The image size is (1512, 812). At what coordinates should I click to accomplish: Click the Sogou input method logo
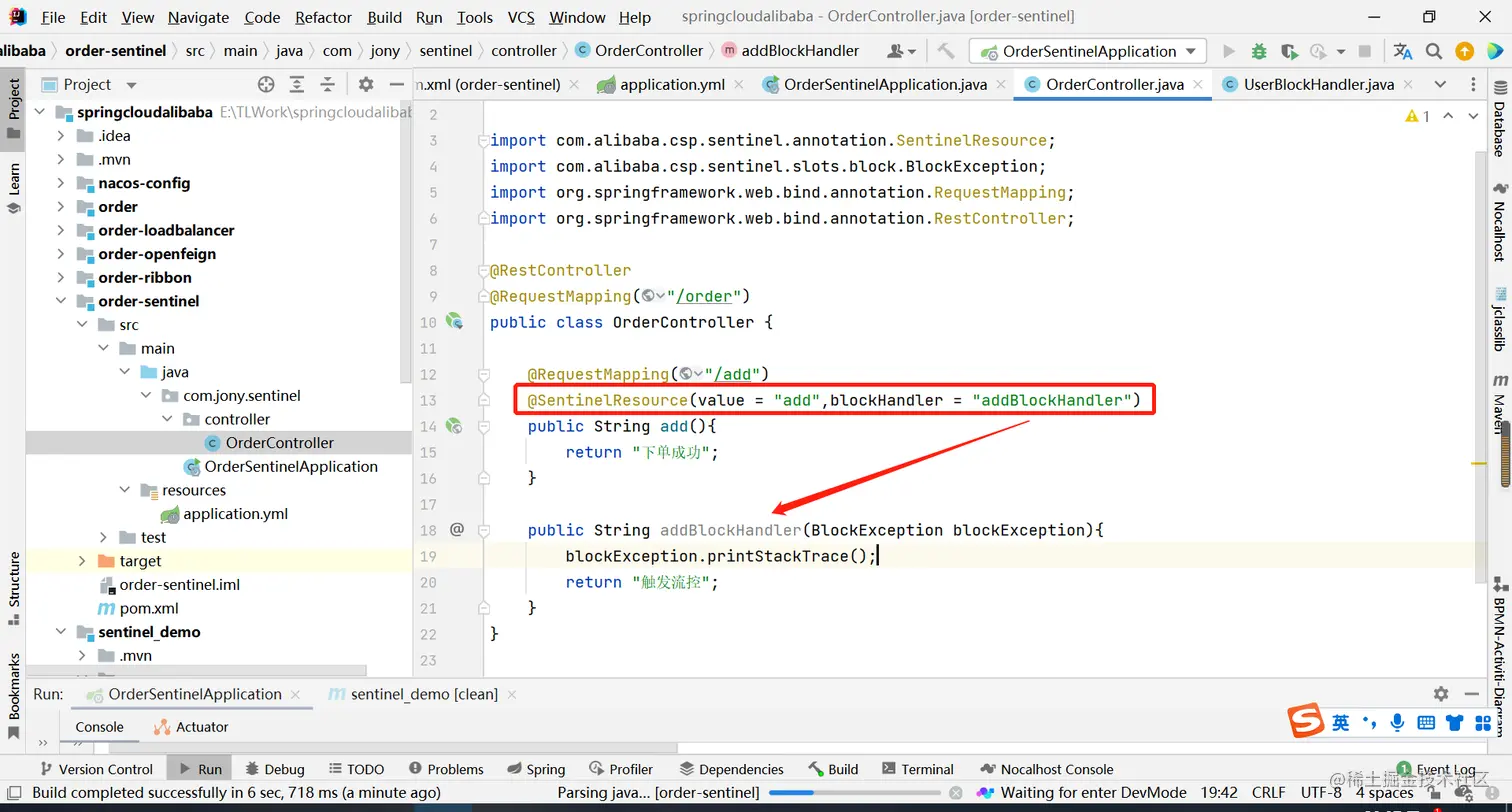click(1305, 721)
